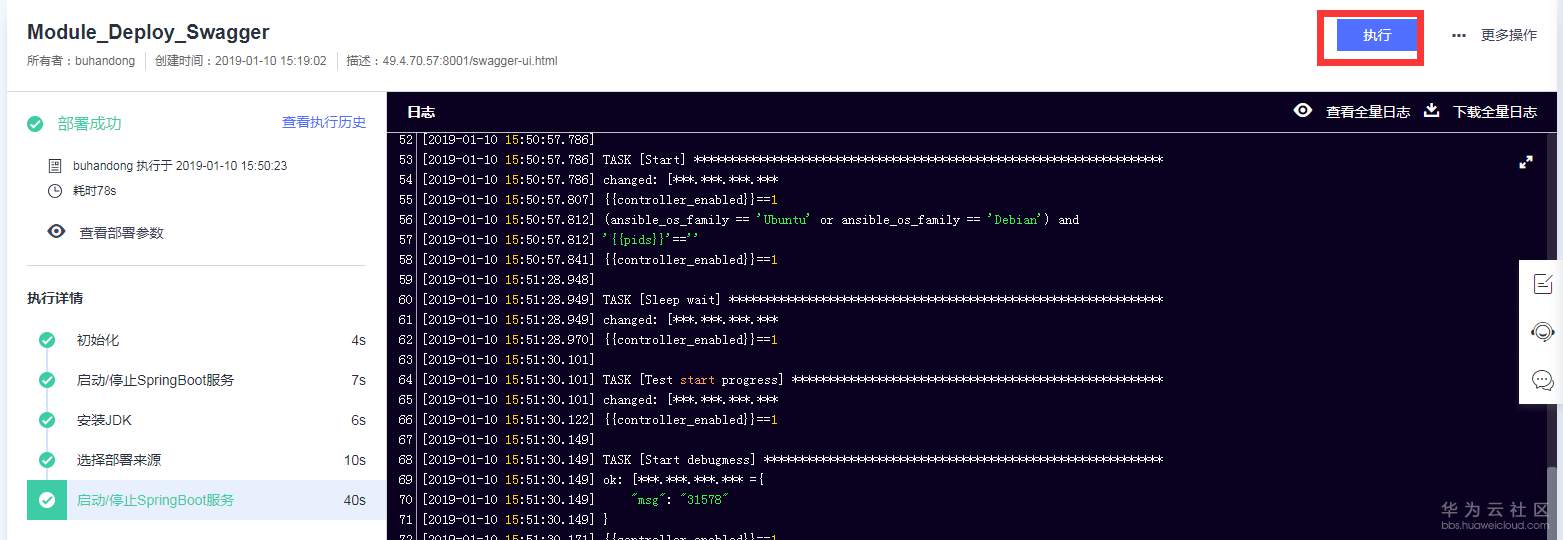Click the three-dot more icon
Image resolution: width=1563 pixels, height=540 pixels.
click(1459, 35)
